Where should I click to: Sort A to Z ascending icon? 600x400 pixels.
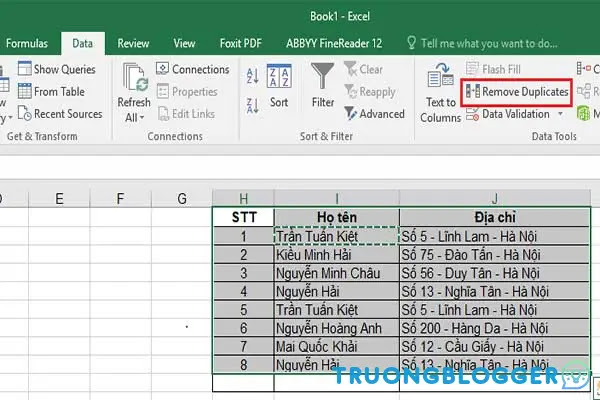(253, 76)
